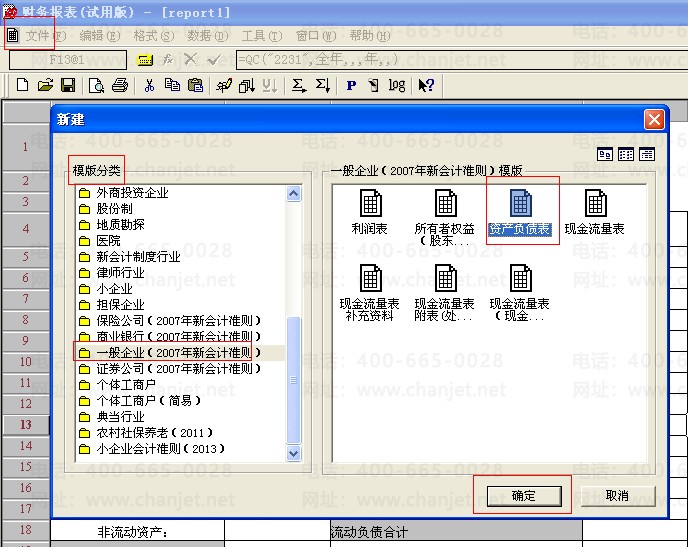The image size is (688, 547).
Task: Switch to list details view
Action: [647, 154]
